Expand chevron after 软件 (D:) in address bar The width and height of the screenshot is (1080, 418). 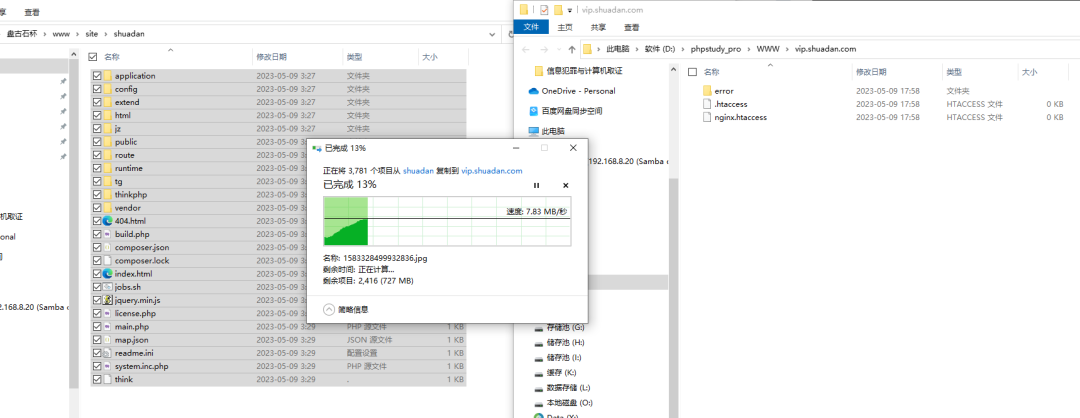(x=683, y=50)
